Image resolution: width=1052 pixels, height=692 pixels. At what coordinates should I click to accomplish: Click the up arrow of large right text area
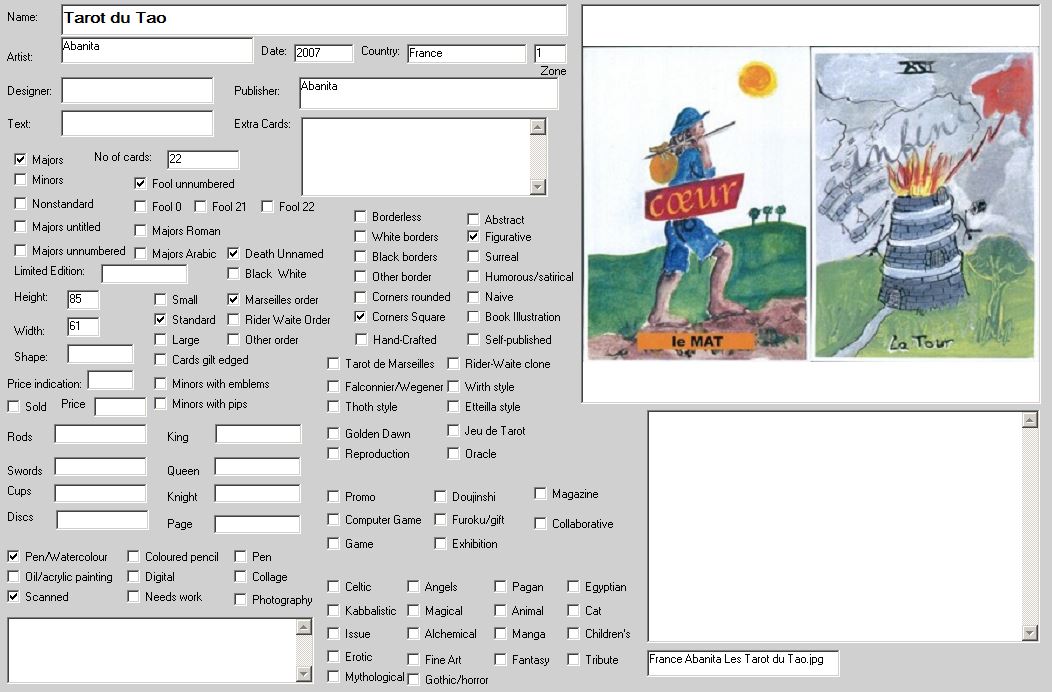tap(1030, 420)
